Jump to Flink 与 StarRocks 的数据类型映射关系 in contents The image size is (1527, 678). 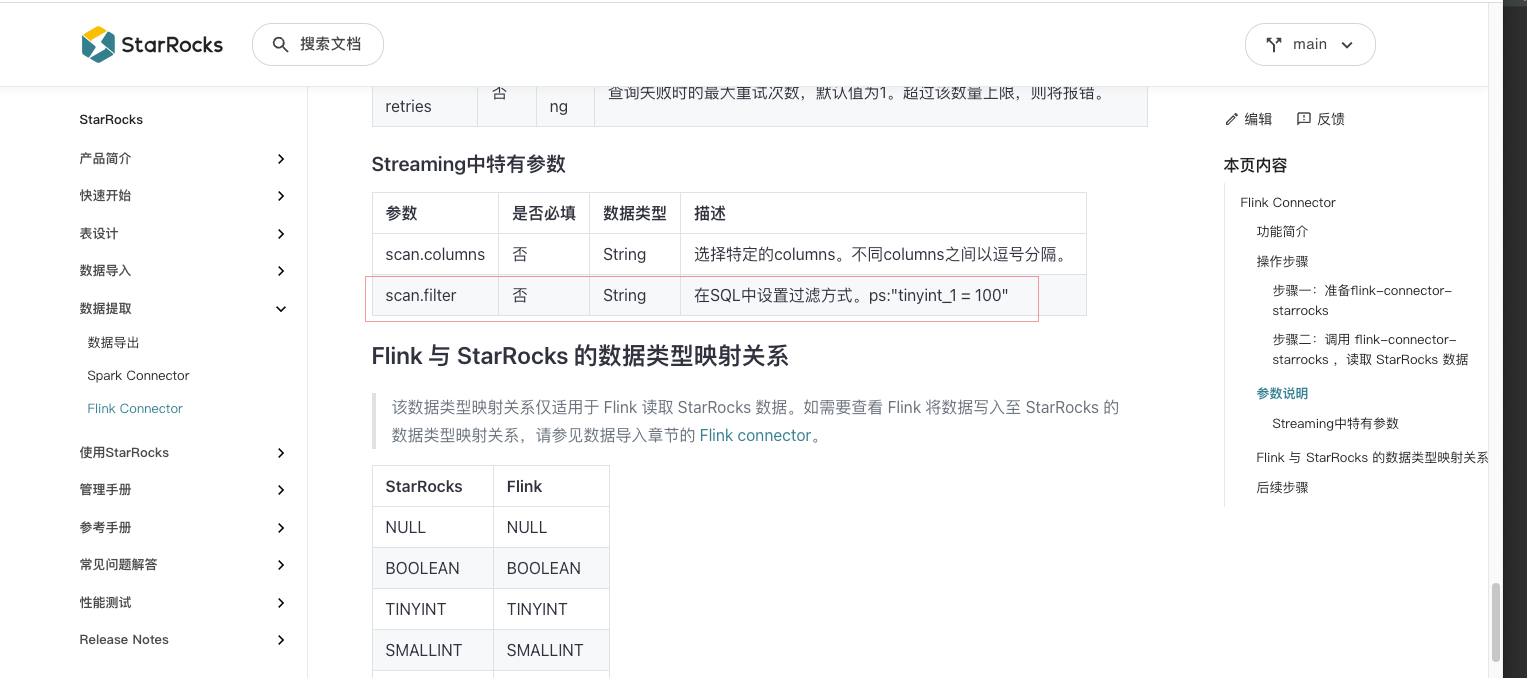point(1372,458)
